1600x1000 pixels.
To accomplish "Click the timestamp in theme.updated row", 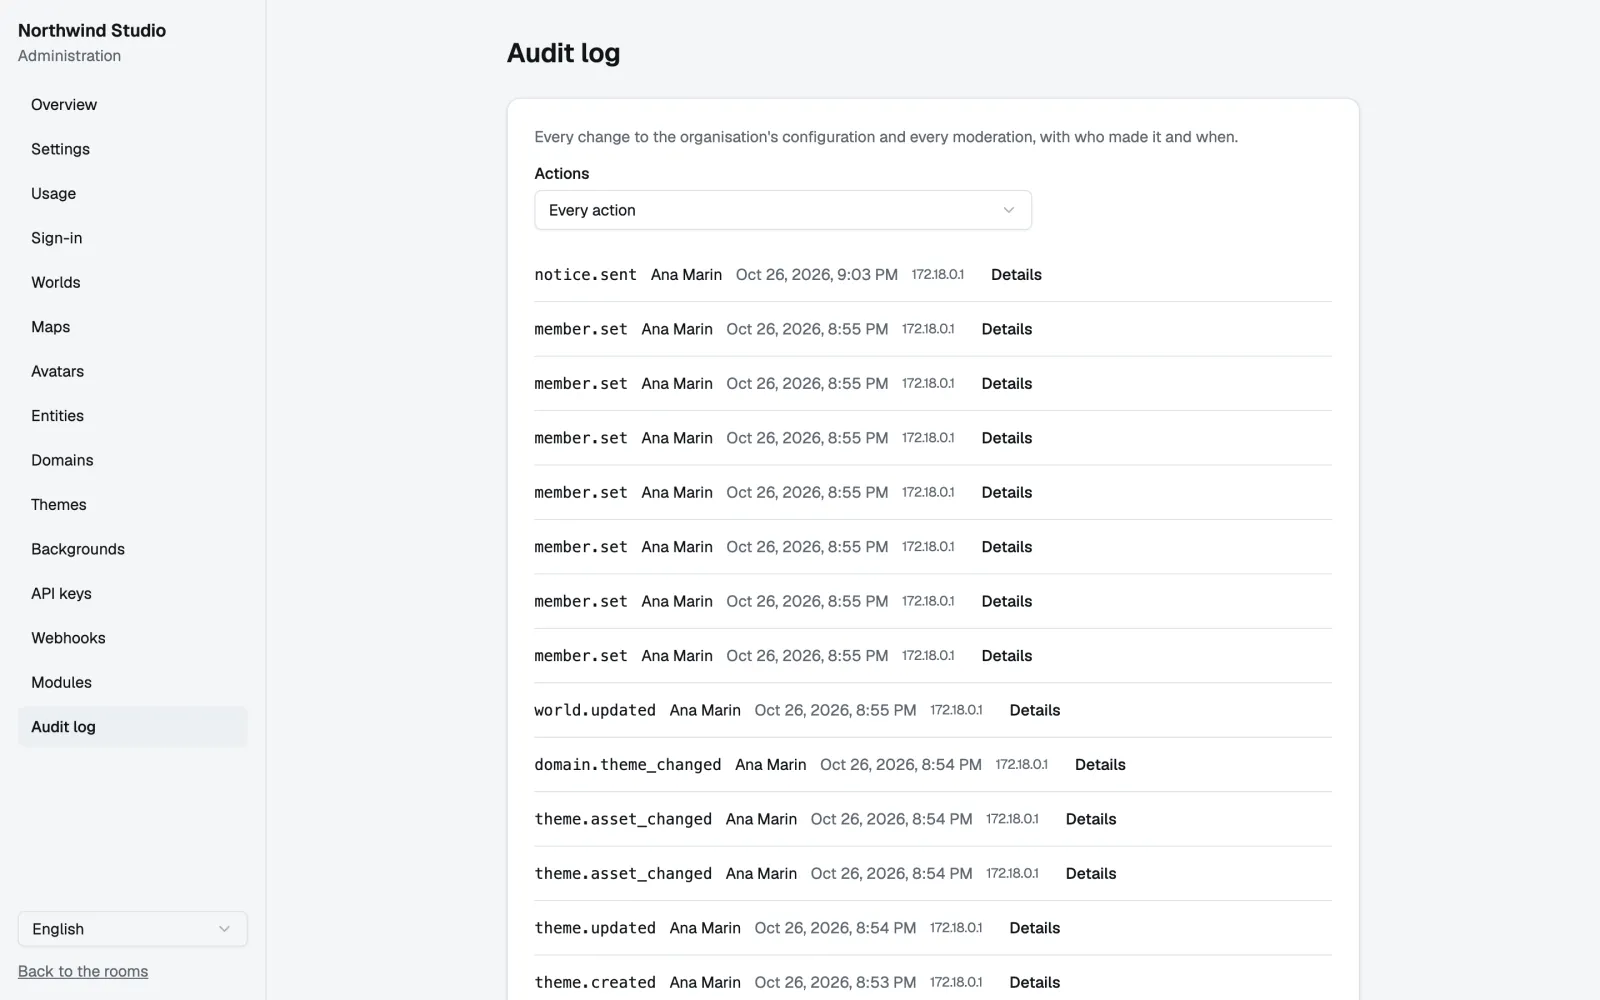I will click(x=835, y=929).
